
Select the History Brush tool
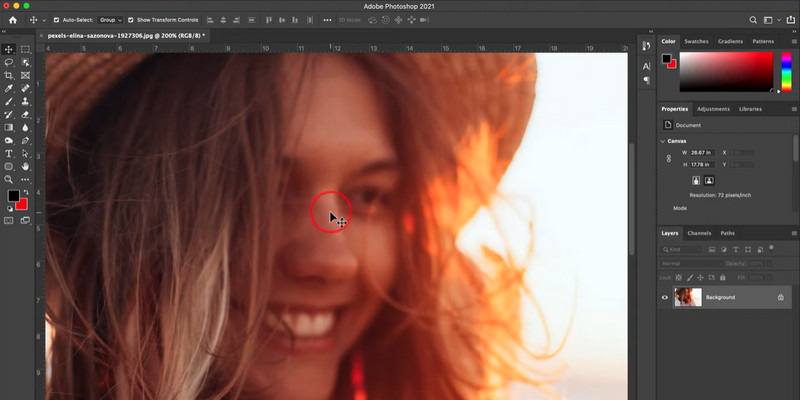[9, 114]
